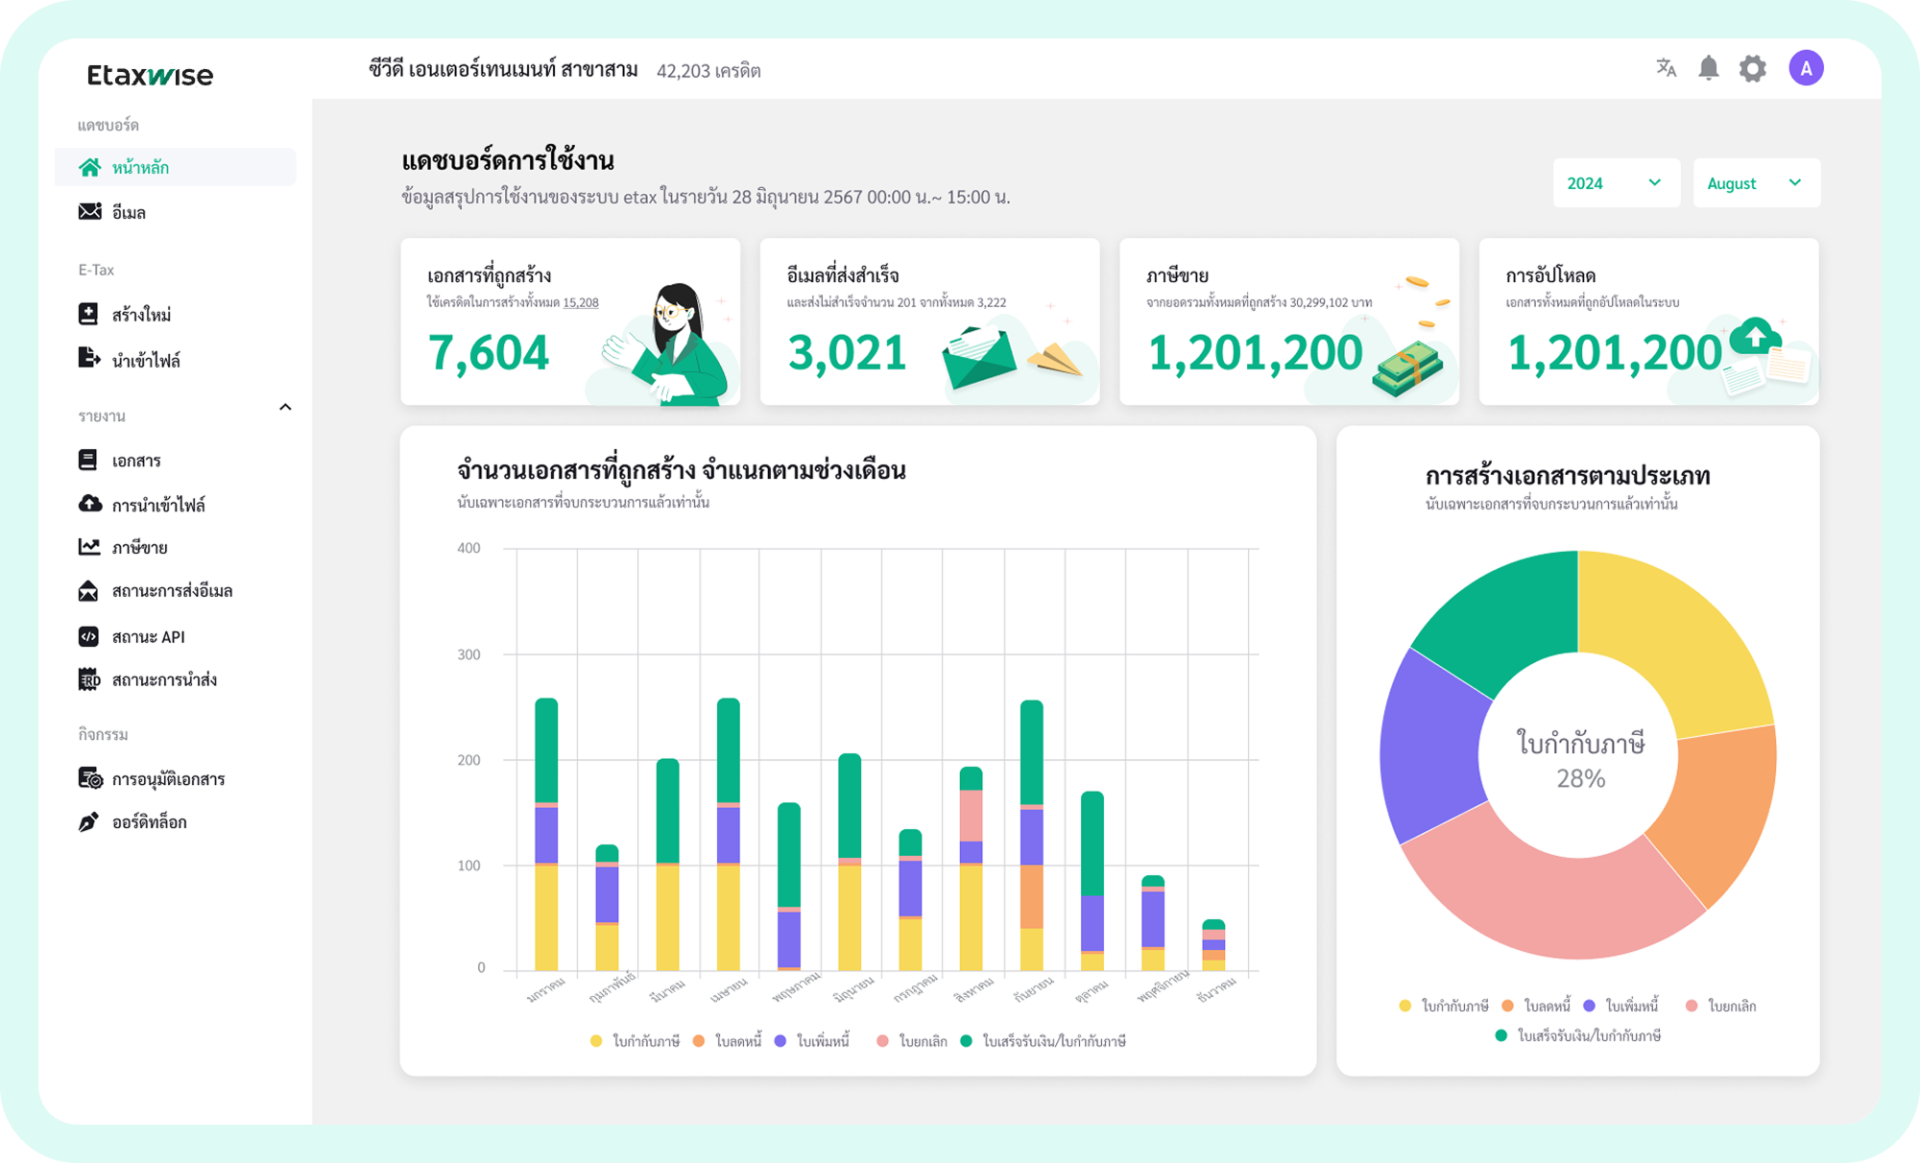The height and width of the screenshot is (1163, 1920).
Task: Click the สถานะ API code icon
Action: pyautogui.click(x=89, y=636)
